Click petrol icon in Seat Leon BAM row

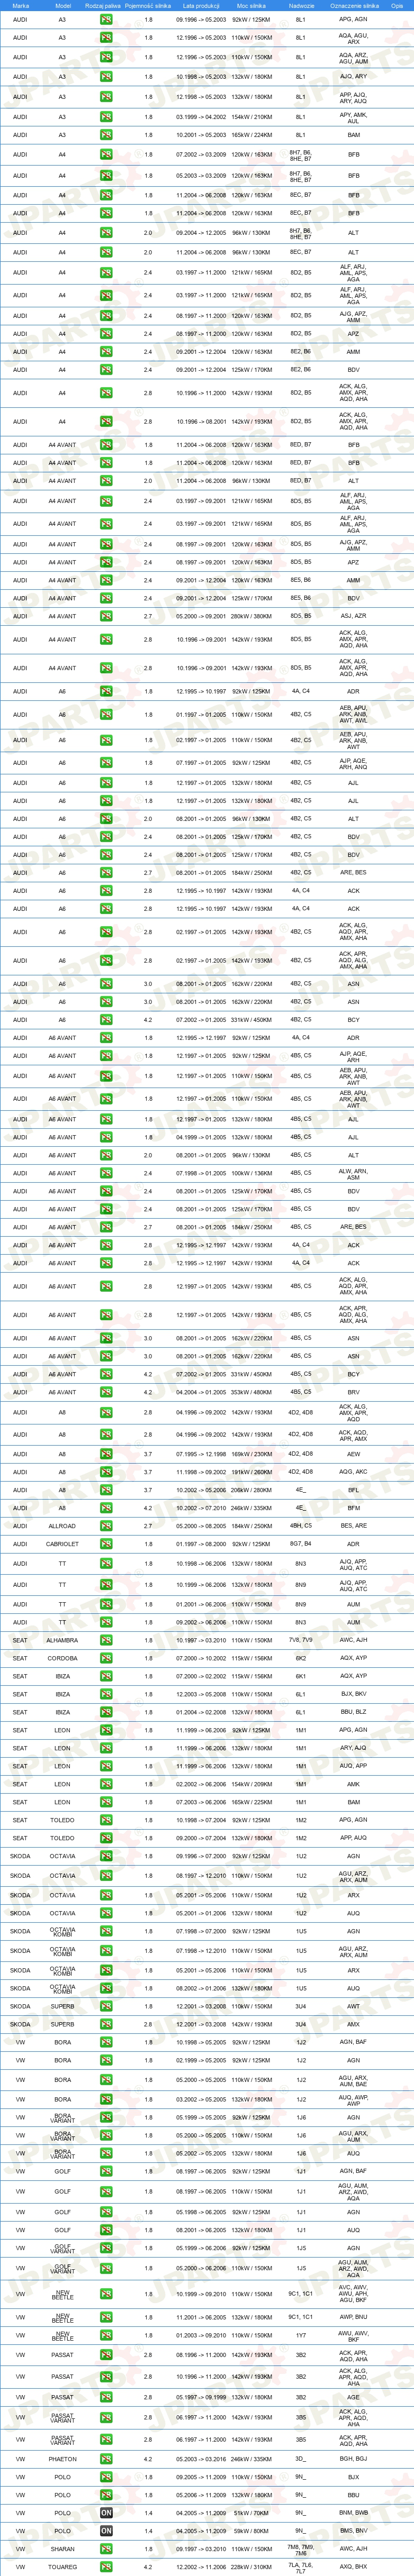point(106,1802)
